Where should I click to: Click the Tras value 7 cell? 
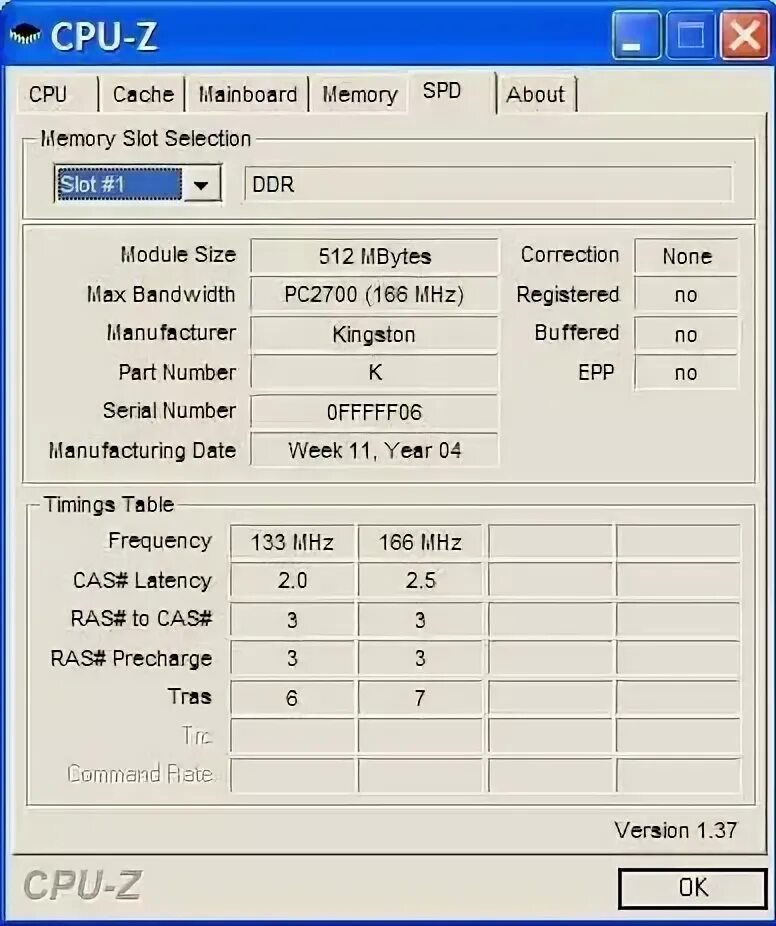[x=420, y=698]
